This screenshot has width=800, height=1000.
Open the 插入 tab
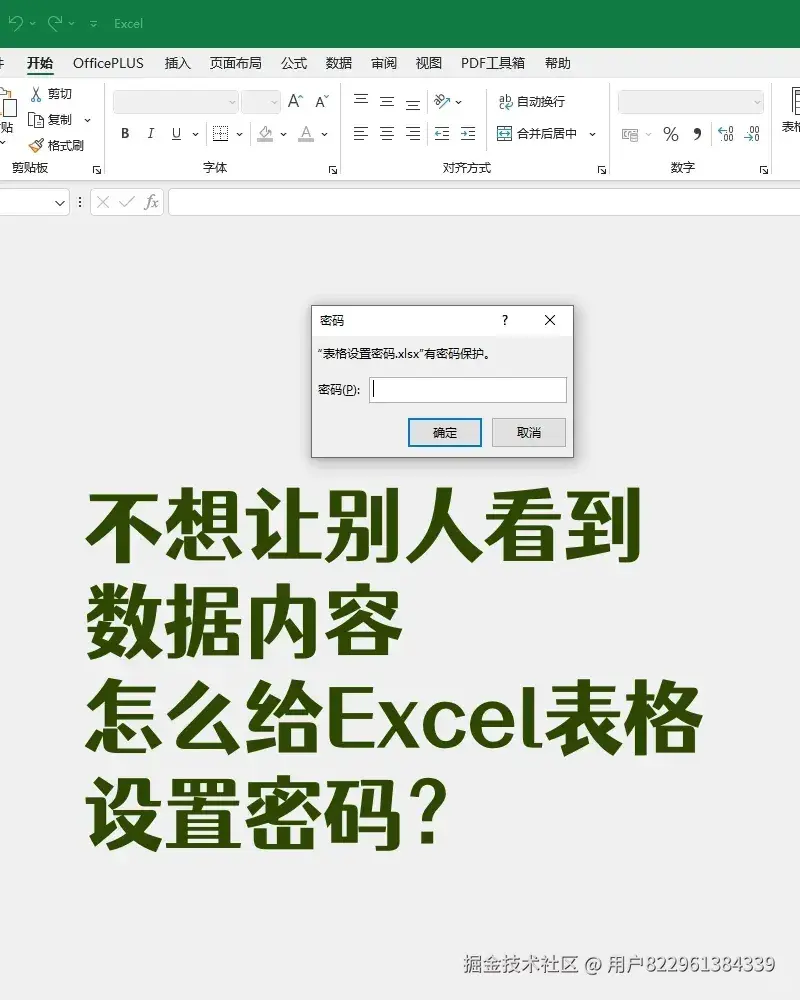[177, 63]
